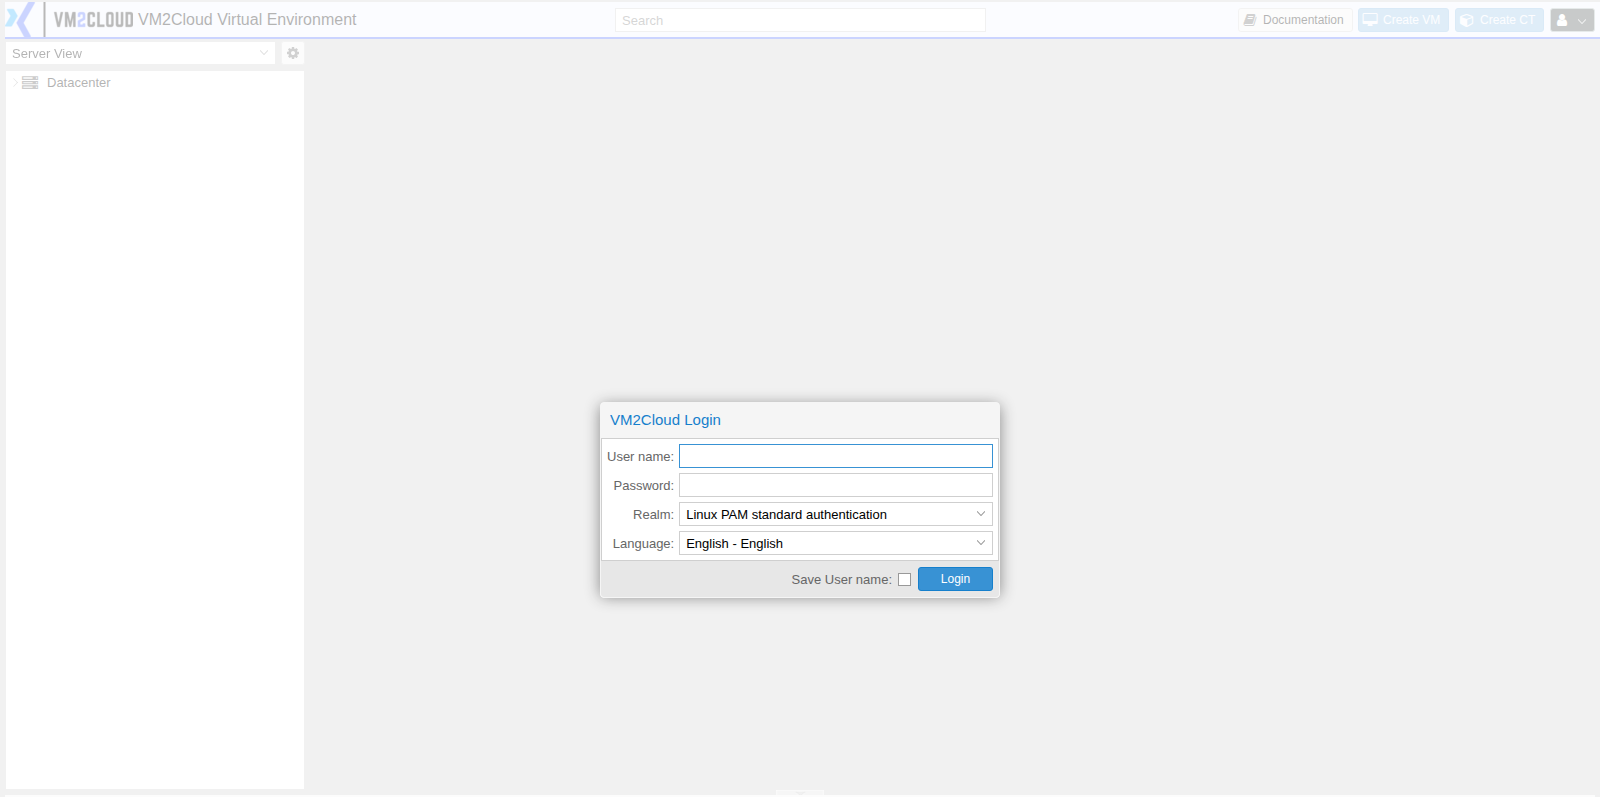Click the Login button
Image resolution: width=1600 pixels, height=797 pixels.
955,579
